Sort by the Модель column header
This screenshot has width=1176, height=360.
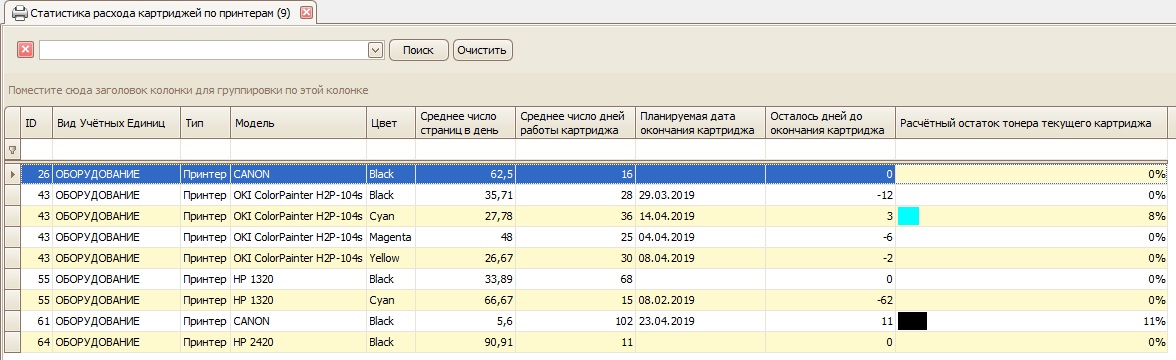[298, 123]
